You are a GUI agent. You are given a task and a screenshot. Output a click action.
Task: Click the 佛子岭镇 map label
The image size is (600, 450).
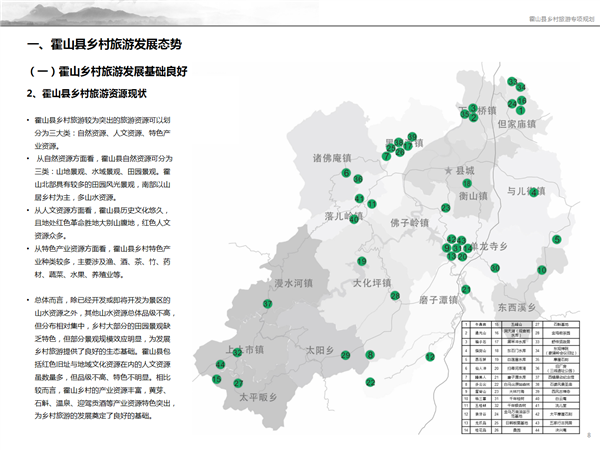[409, 223]
